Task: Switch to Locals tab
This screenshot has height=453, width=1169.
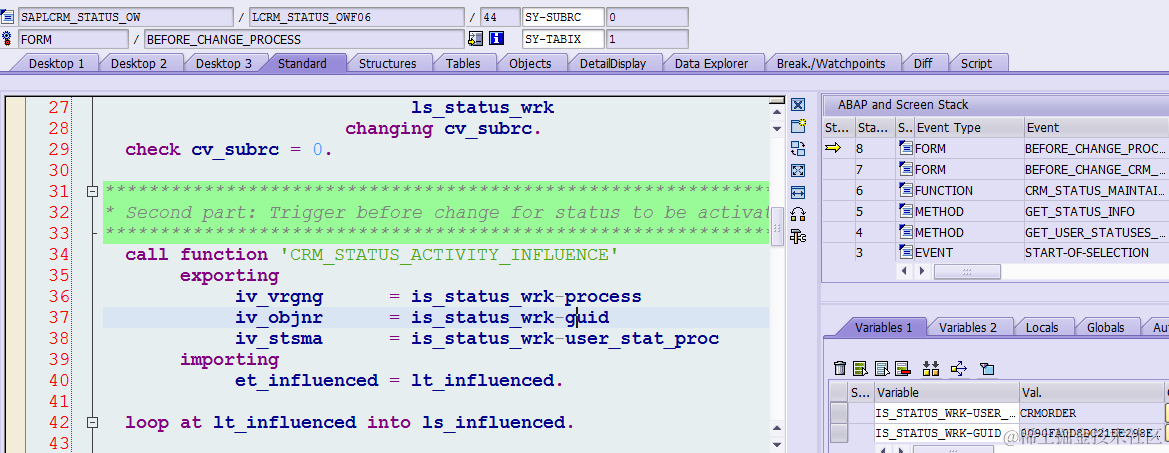Action: click(x=1042, y=327)
